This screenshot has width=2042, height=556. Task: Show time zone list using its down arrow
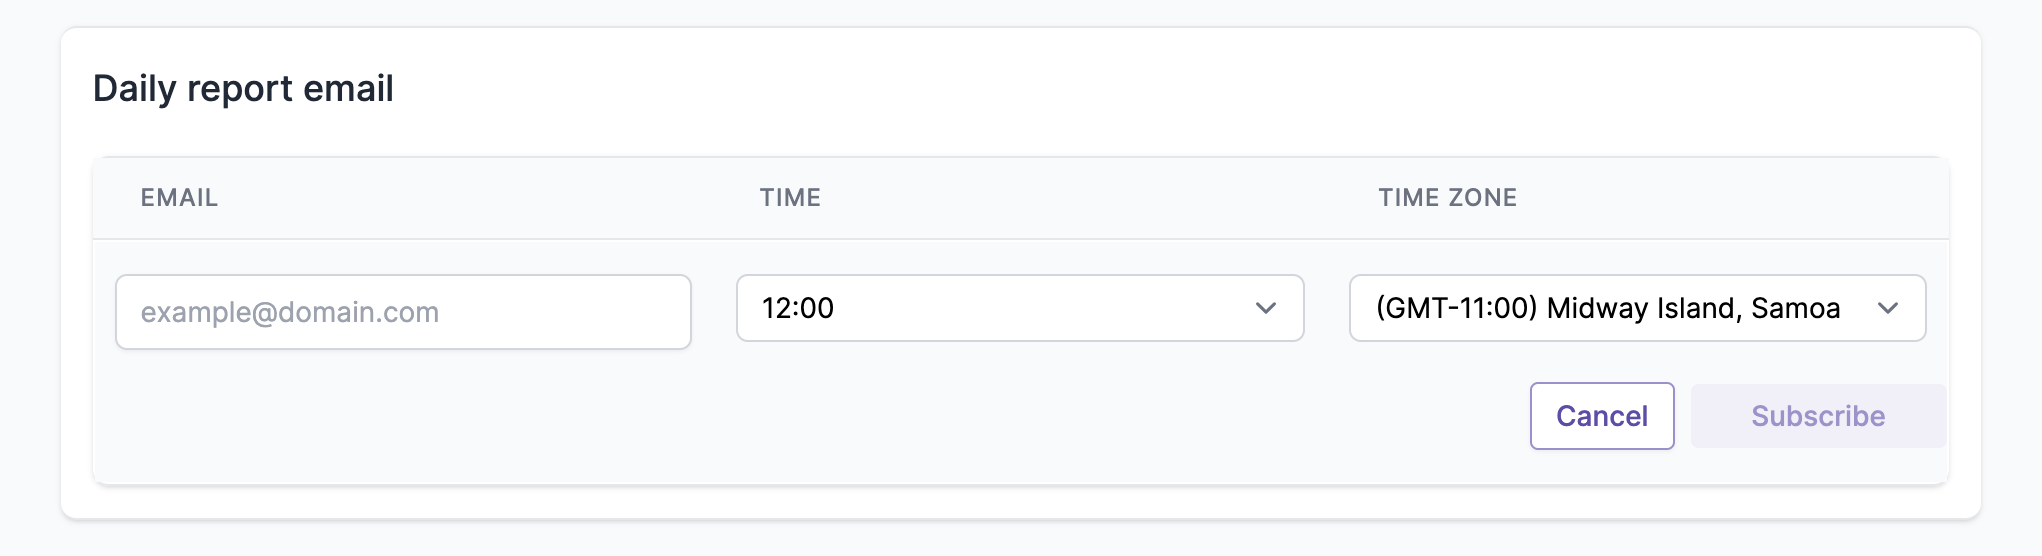(x=1888, y=308)
